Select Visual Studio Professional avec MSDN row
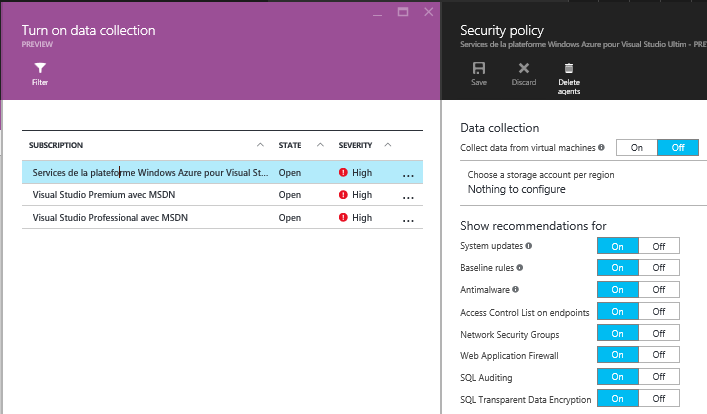The width and height of the screenshot is (707, 414). 110,218
